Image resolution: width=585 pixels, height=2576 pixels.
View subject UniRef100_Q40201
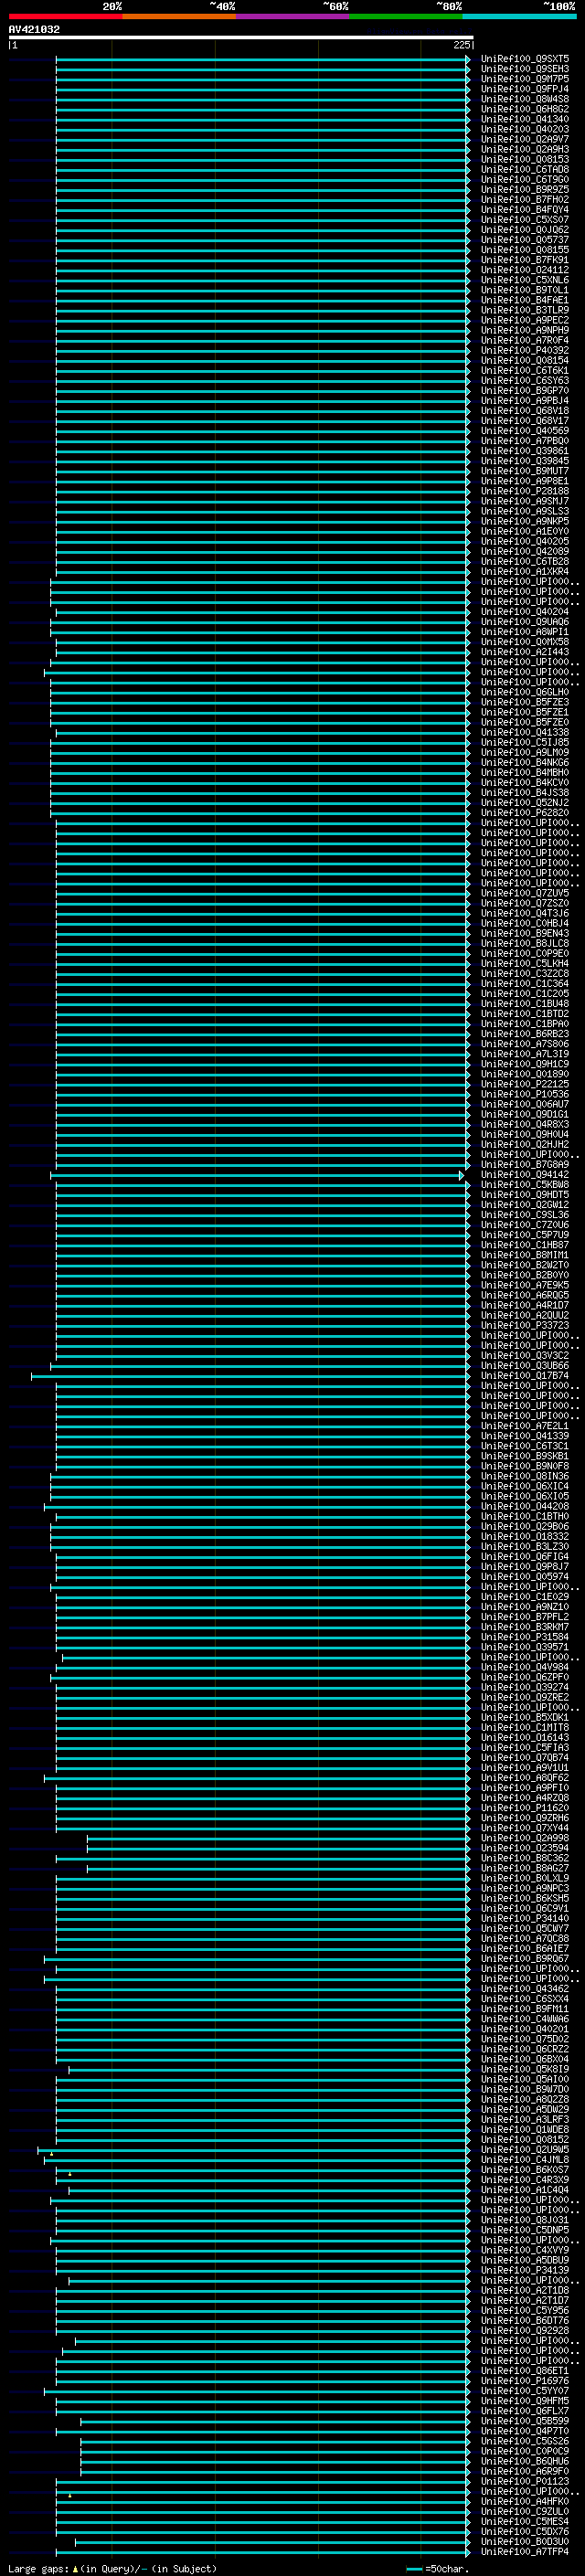pos(525,2029)
